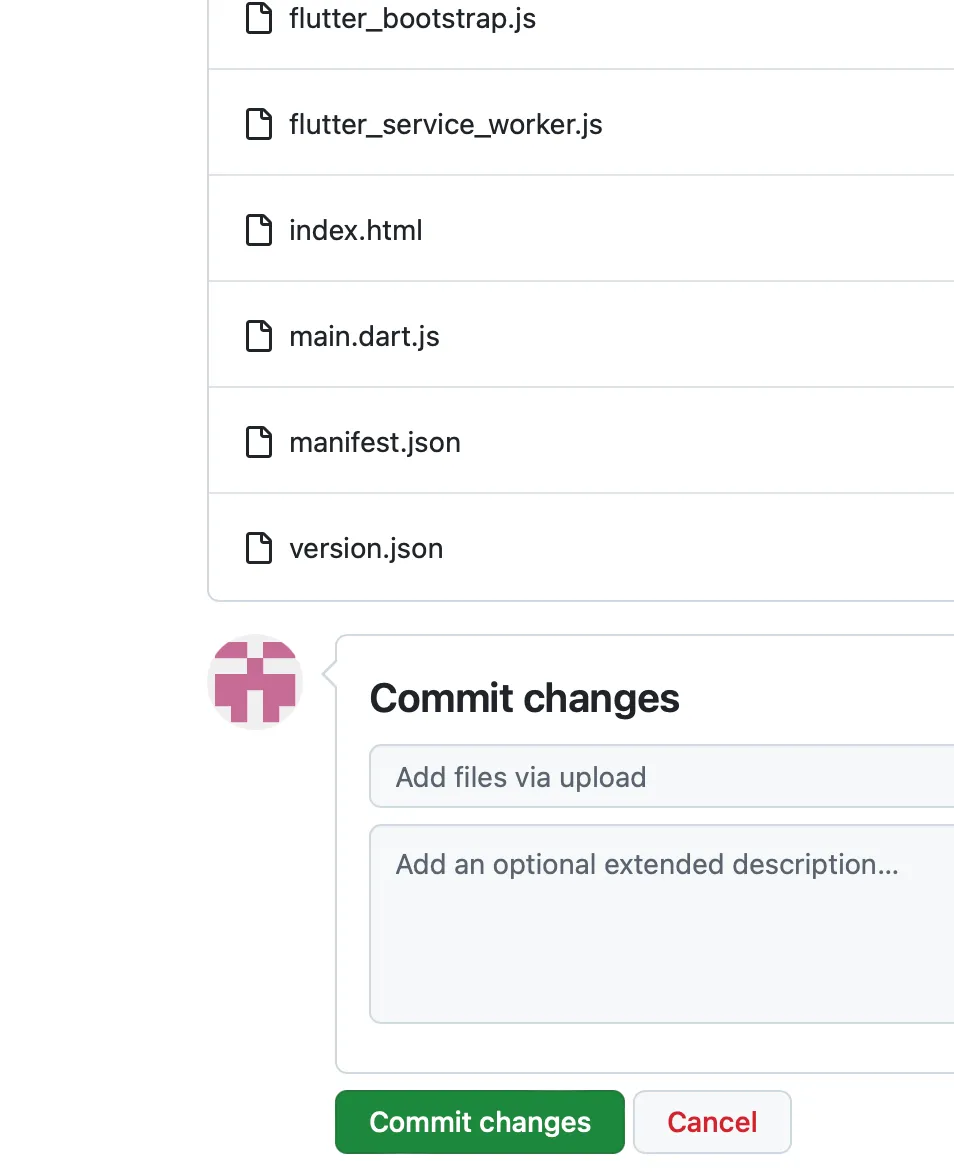Image resolution: width=954 pixels, height=1176 pixels.
Task: Click the manifest.json filename text
Action: [x=374, y=443]
